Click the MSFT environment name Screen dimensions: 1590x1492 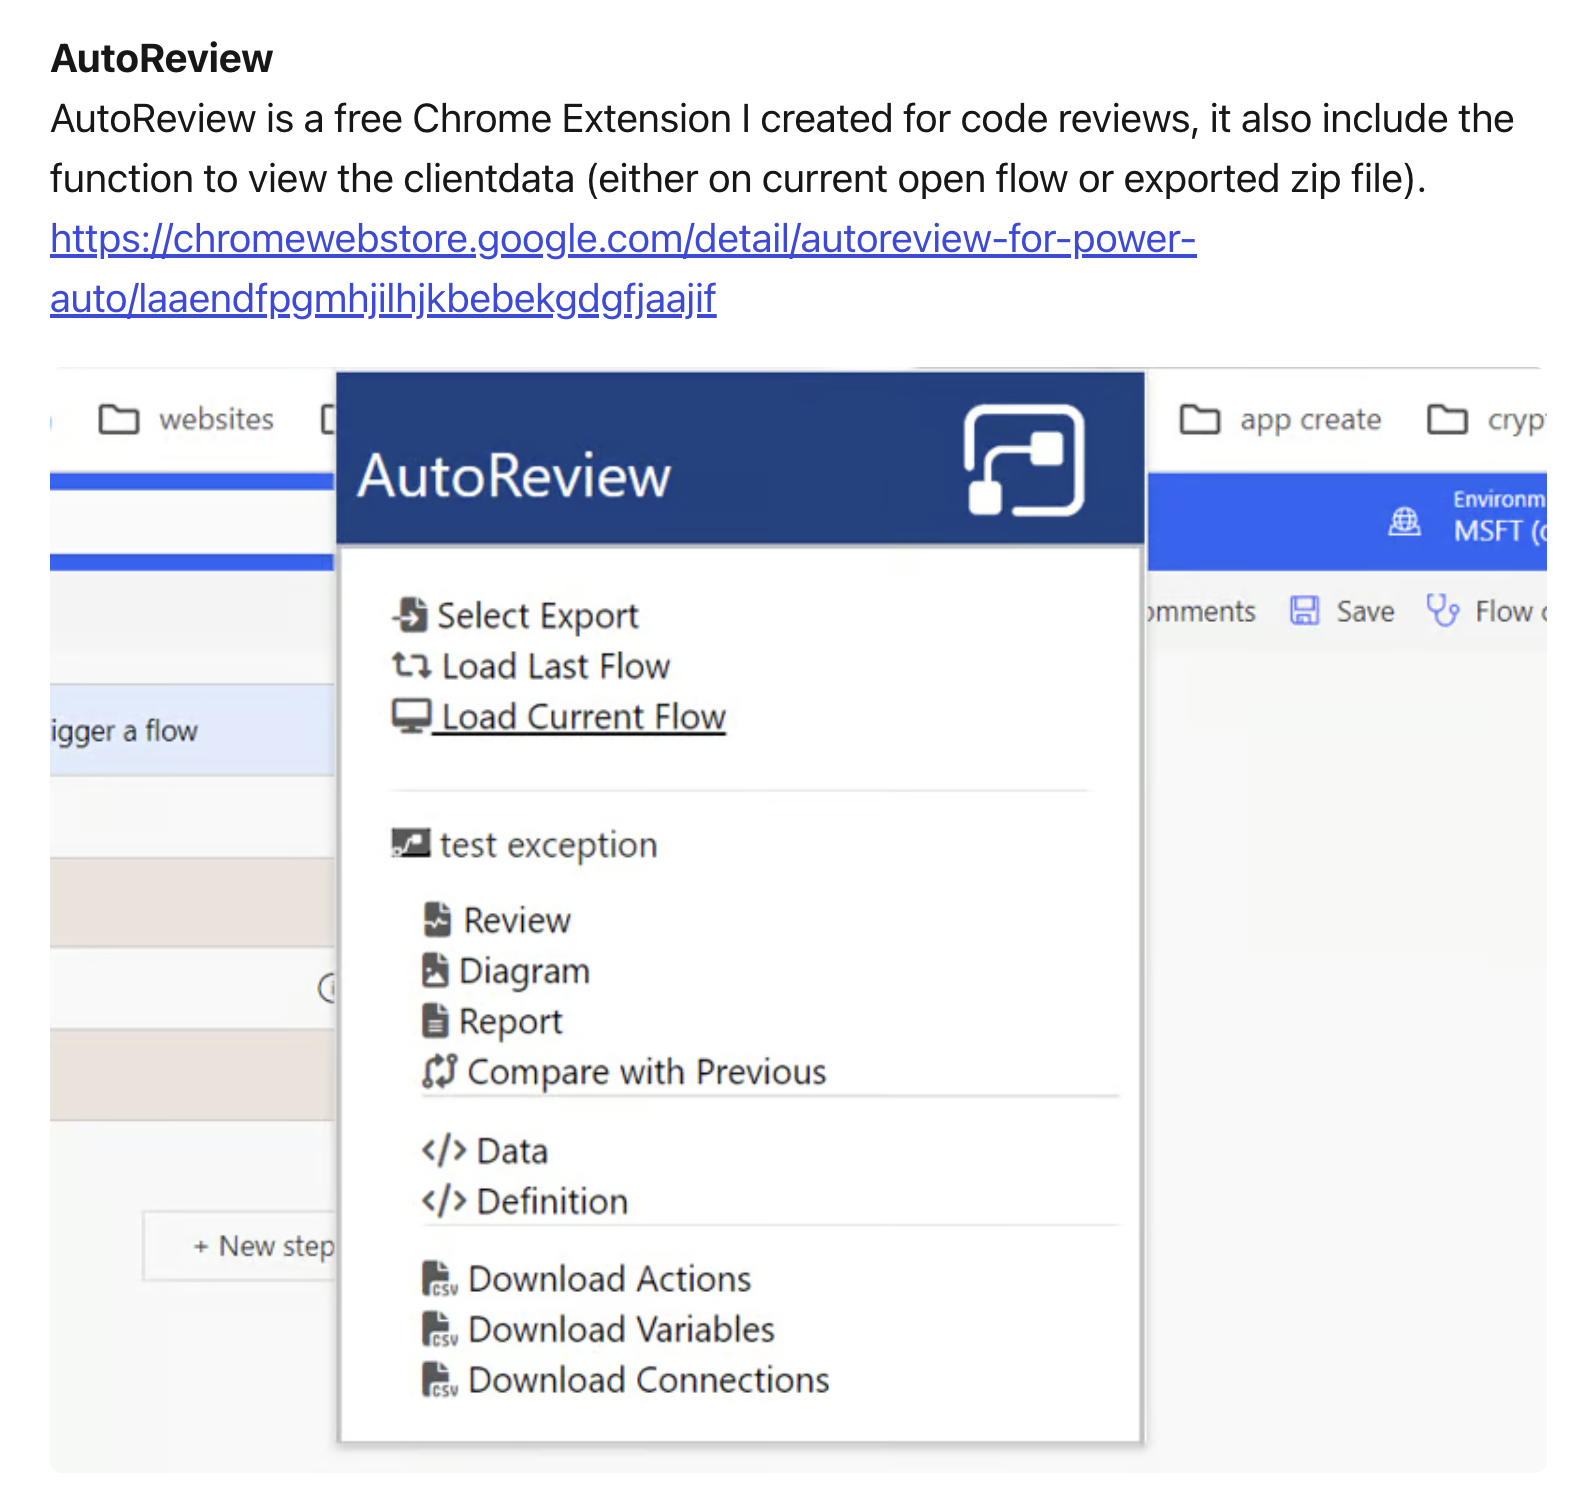click(x=1500, y=531)
